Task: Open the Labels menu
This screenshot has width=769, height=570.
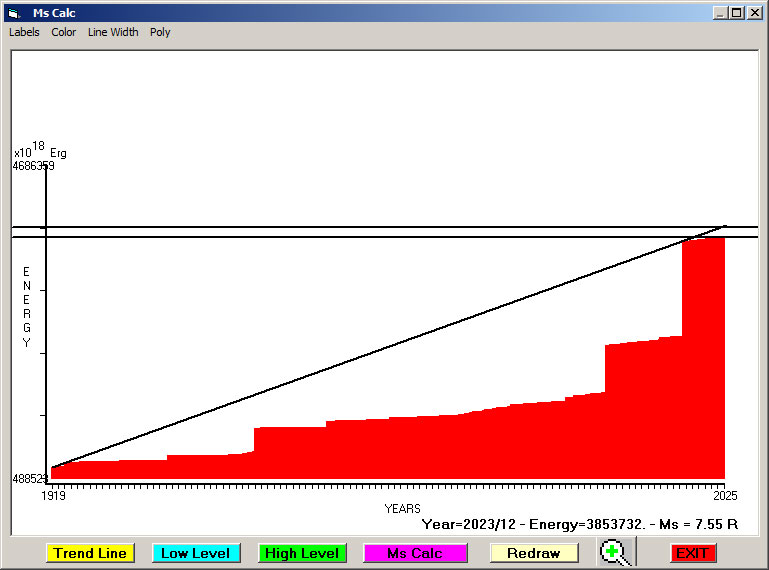Action: (24, 32)
